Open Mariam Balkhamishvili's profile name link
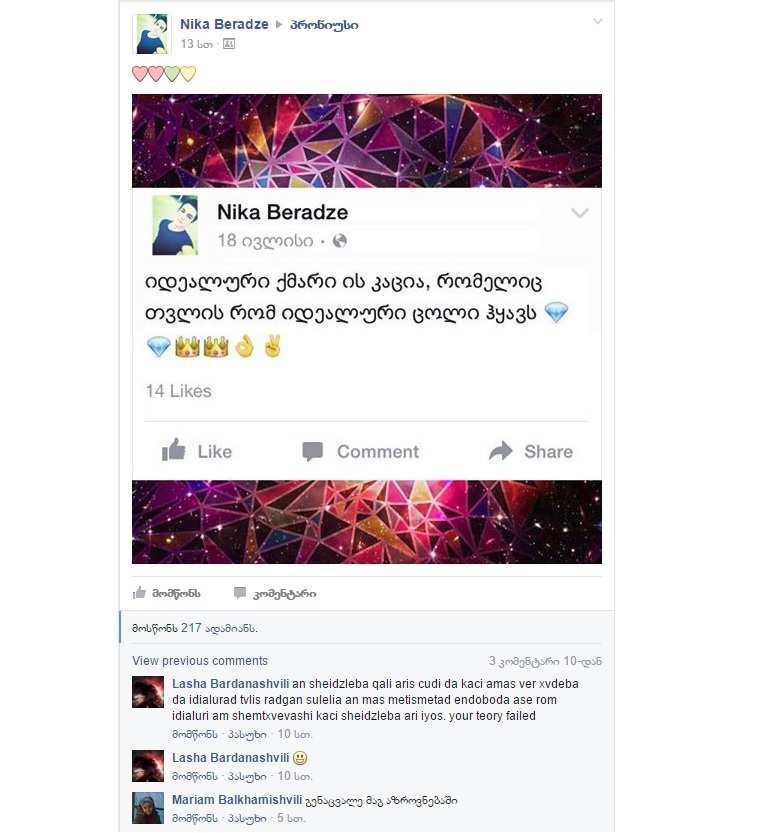 (x=237, y=800)
